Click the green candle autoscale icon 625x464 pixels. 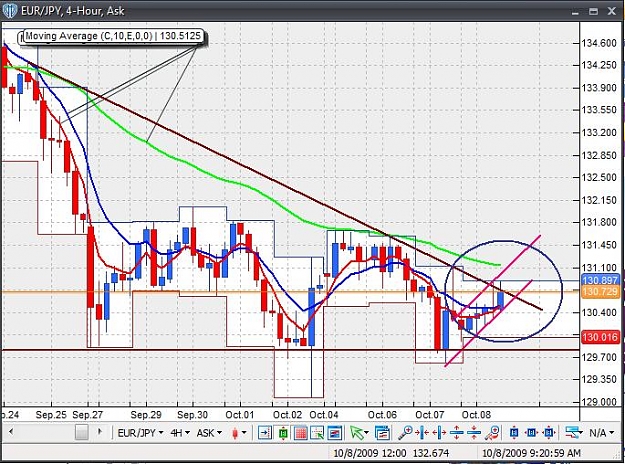(283, 433)
